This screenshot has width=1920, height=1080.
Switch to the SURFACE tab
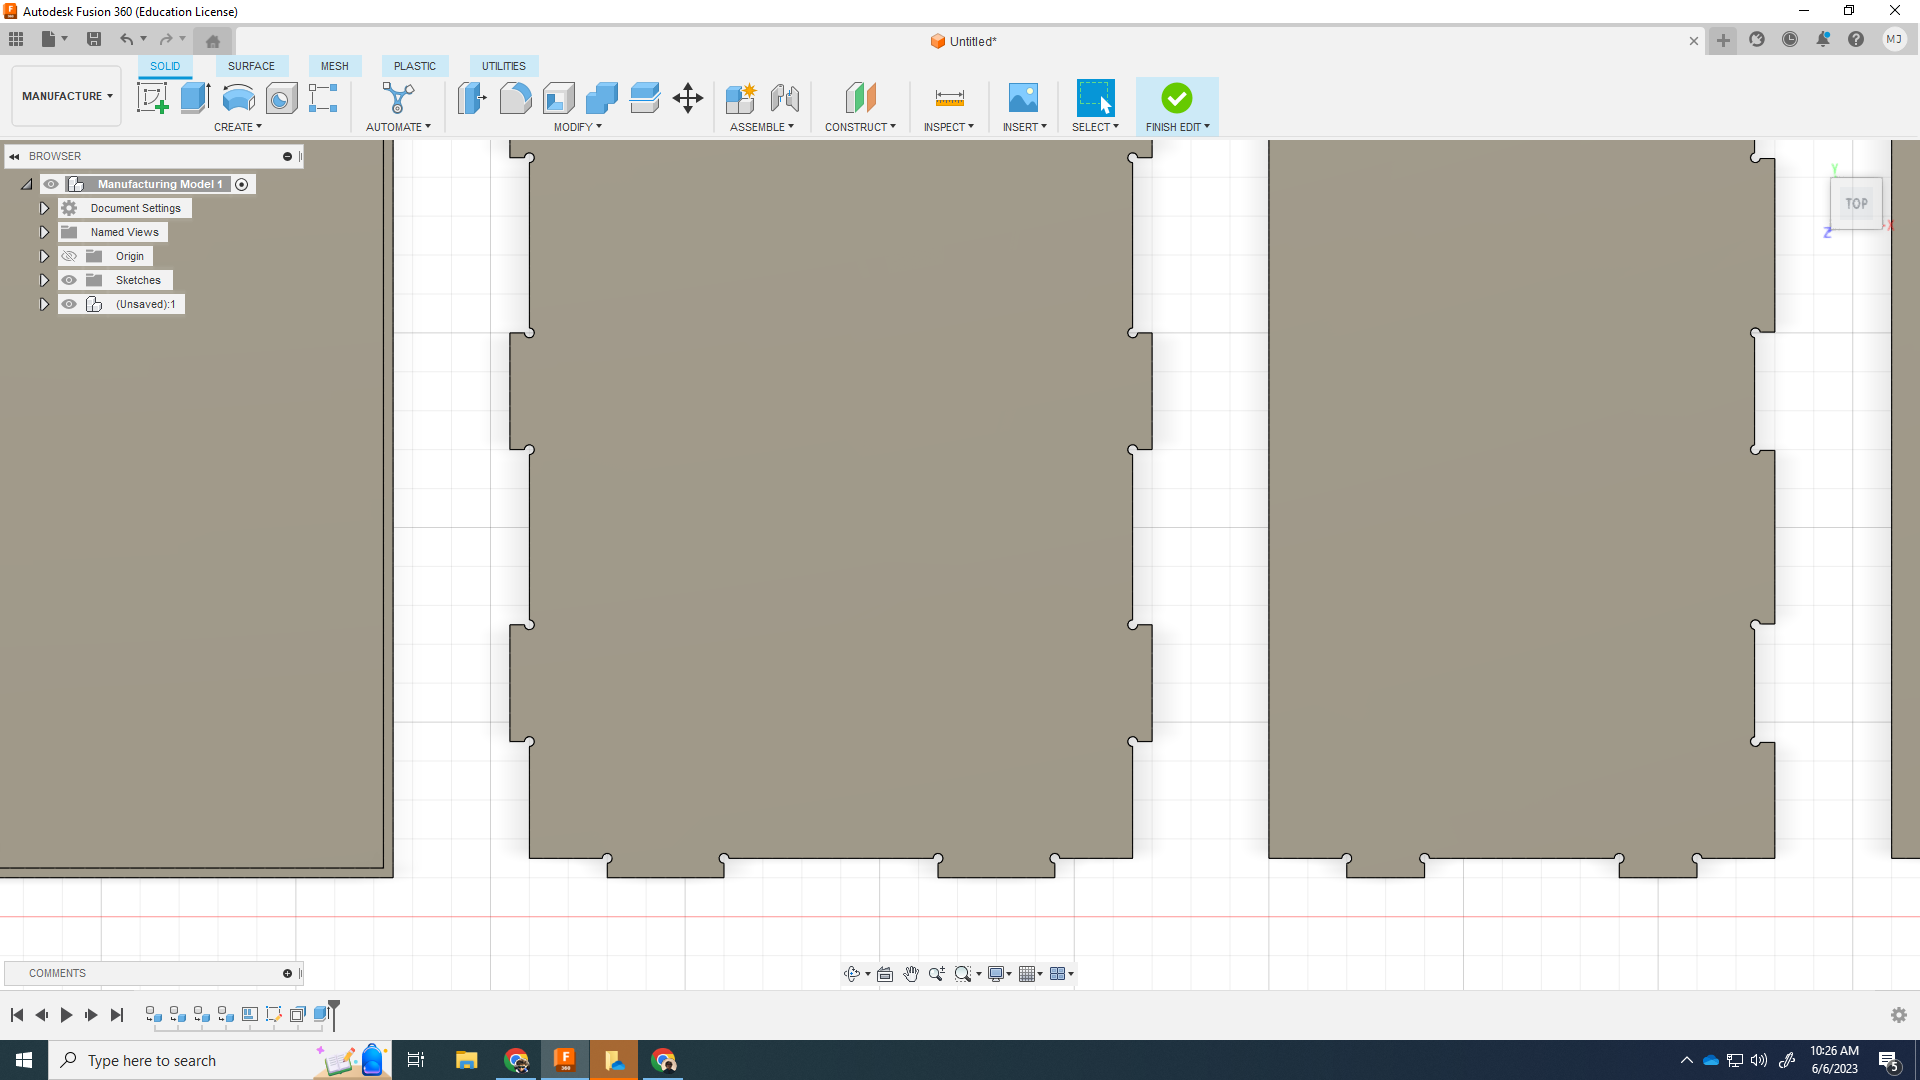(x=251, y=66)
